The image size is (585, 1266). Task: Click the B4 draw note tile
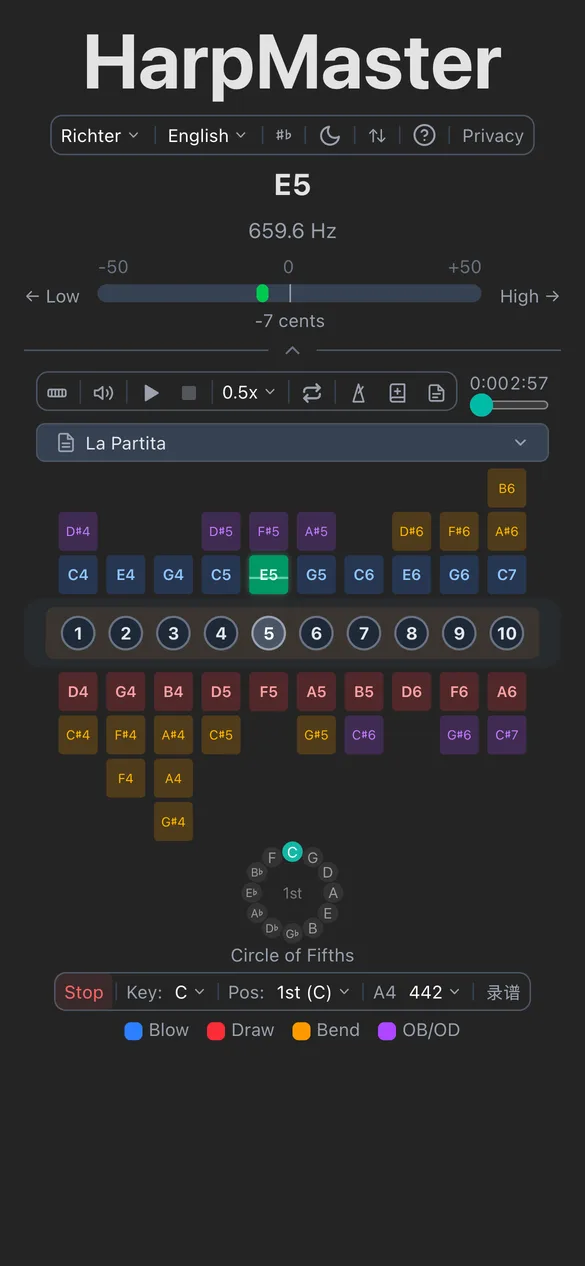173,691
